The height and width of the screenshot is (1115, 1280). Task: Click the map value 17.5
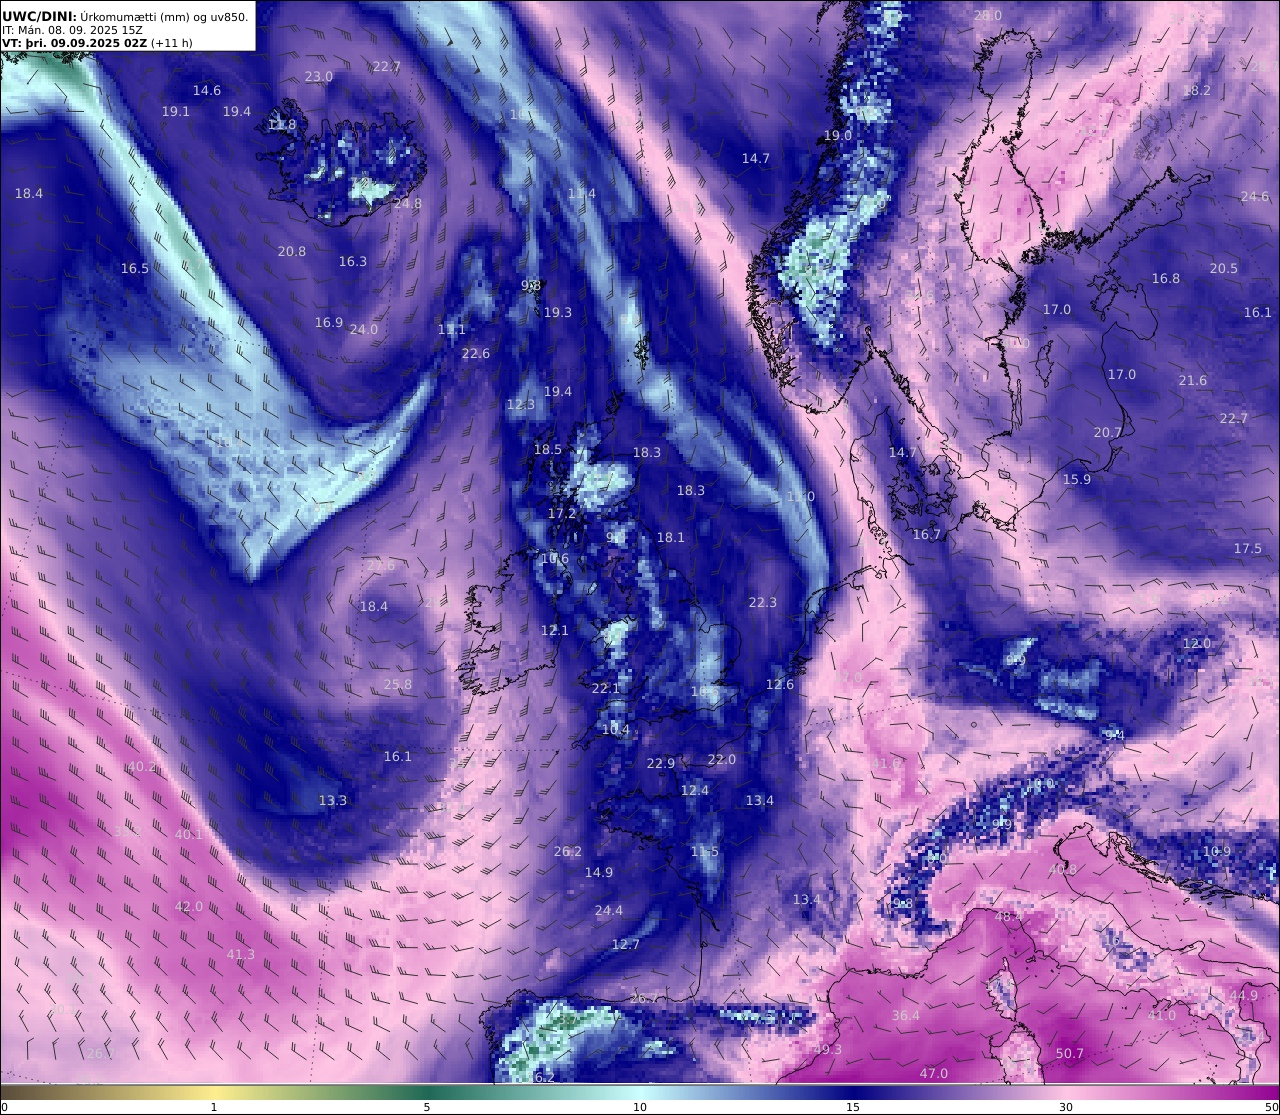(x=1248, y=549)
